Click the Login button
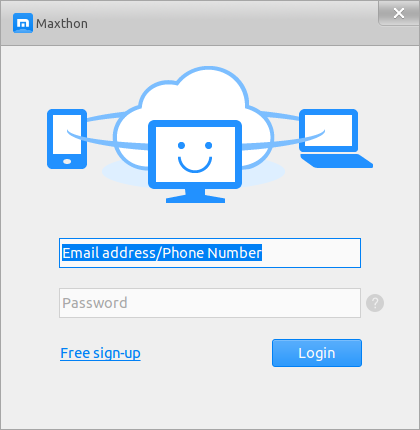The image size is (420, 430). pos(317,353)
